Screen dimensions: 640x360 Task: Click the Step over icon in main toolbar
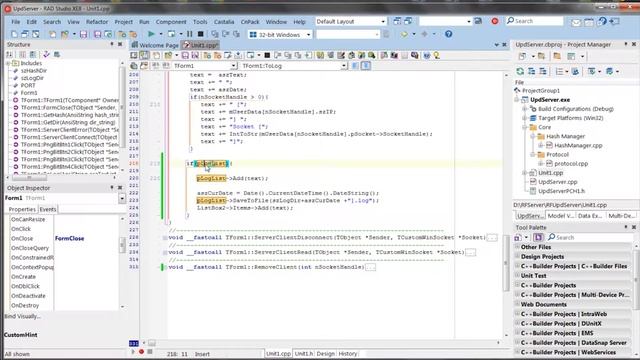[x=225, y=34]
